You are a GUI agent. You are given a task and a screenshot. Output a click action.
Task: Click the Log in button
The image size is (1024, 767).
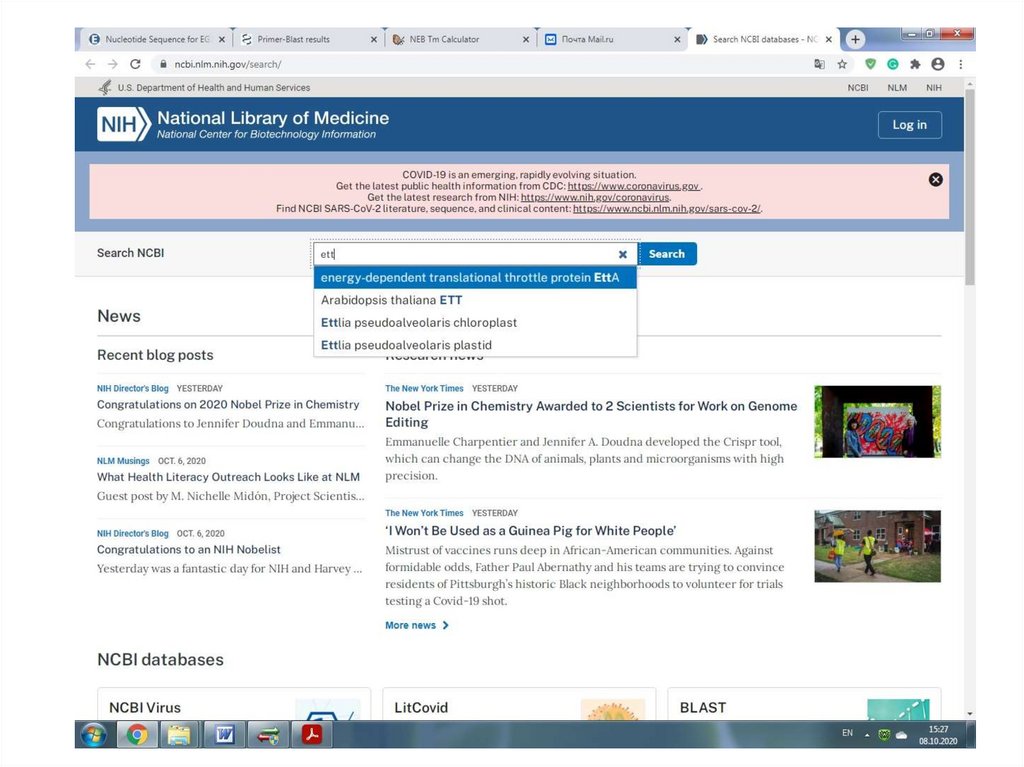[x=909, y=125]
